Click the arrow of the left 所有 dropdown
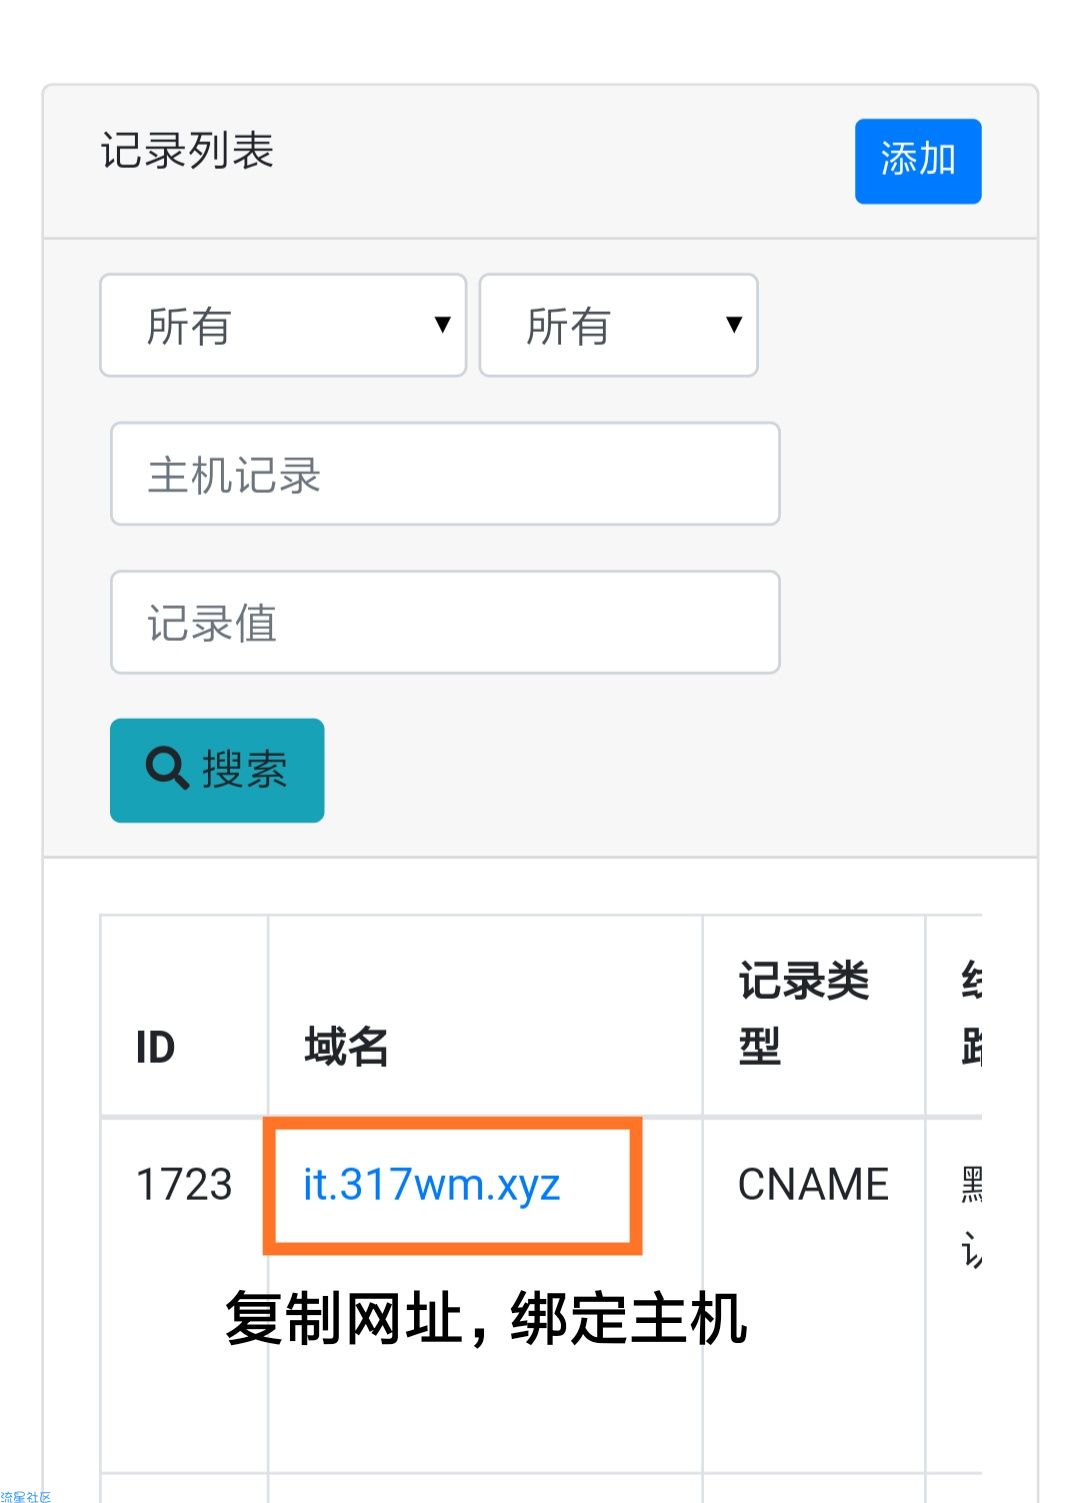Image resolution: width=1080 pixels, height=1503 pixels. 442,324
